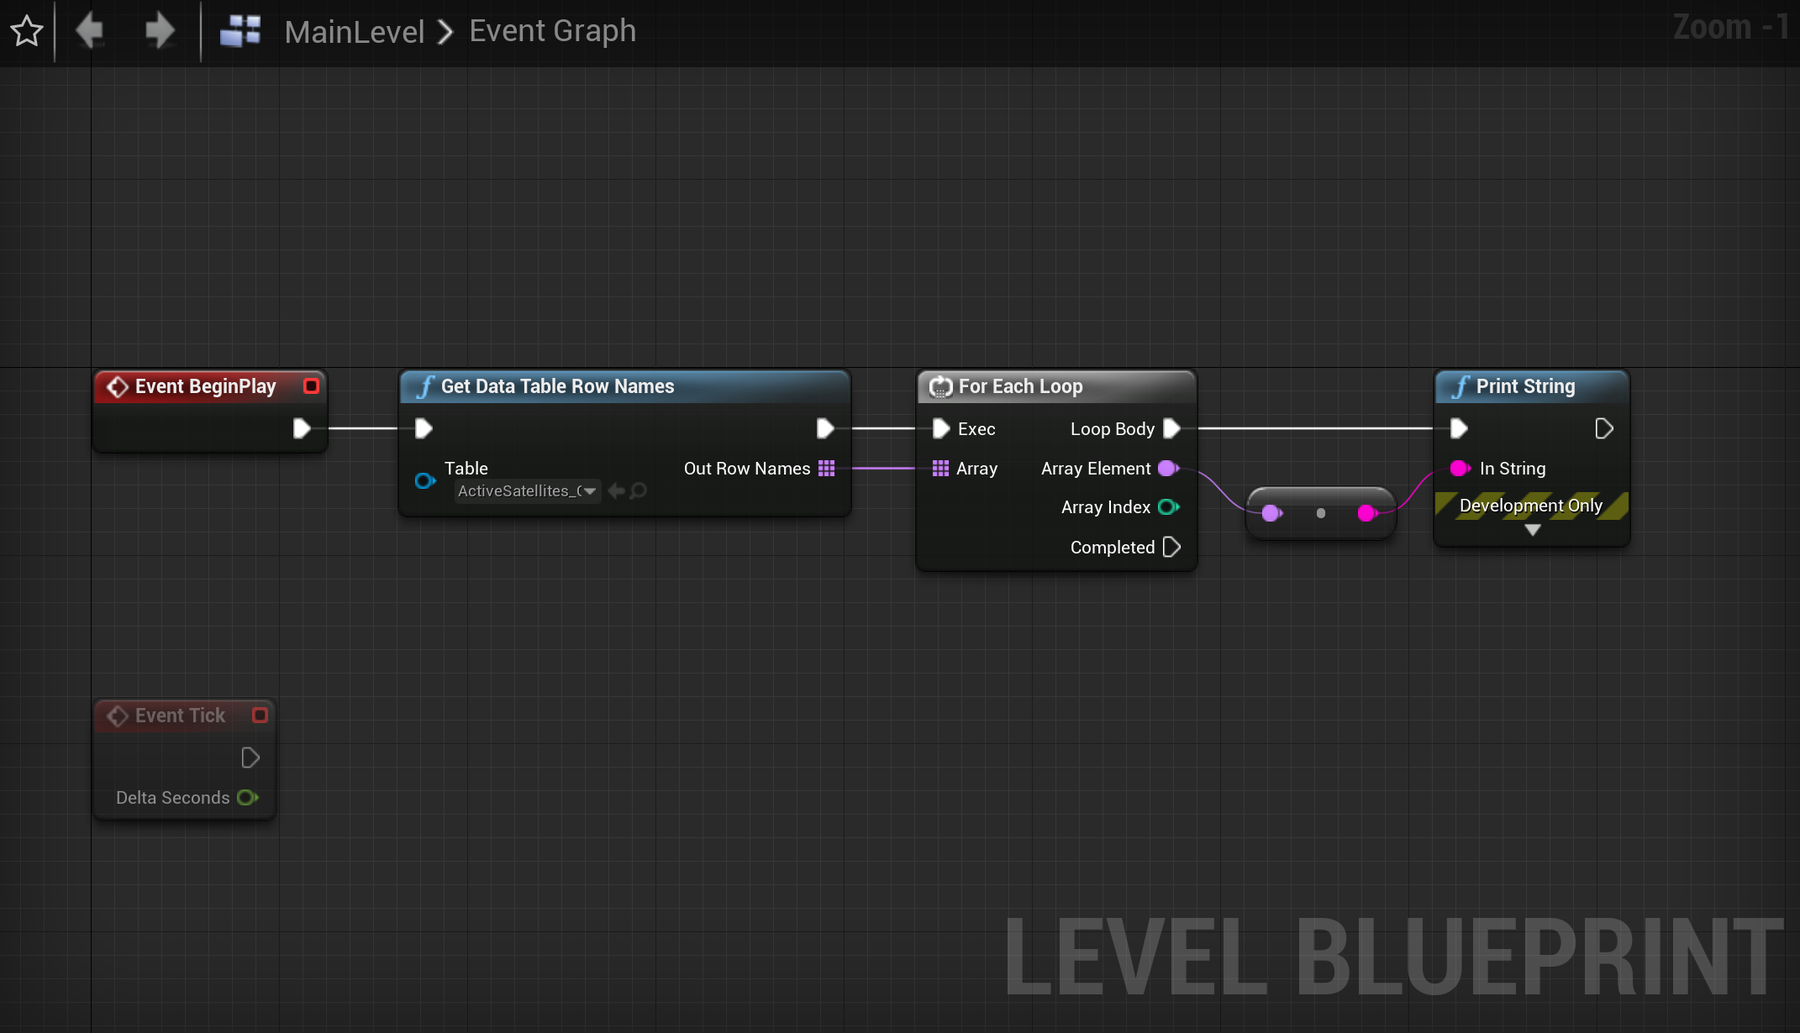Click the Print String exec output pin
The image size is (1800, 1033).
pos(1604,428)
